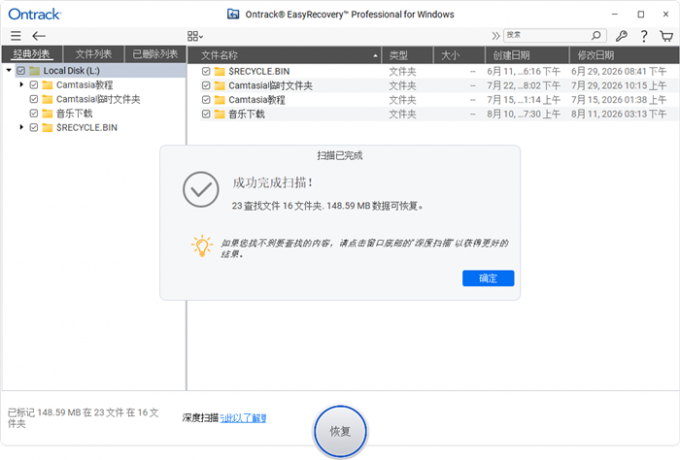This screenshot has width=680, height=460.
Task: Click modified date 8月 11, 2026 03:13 下午
Action: [619, 114]
